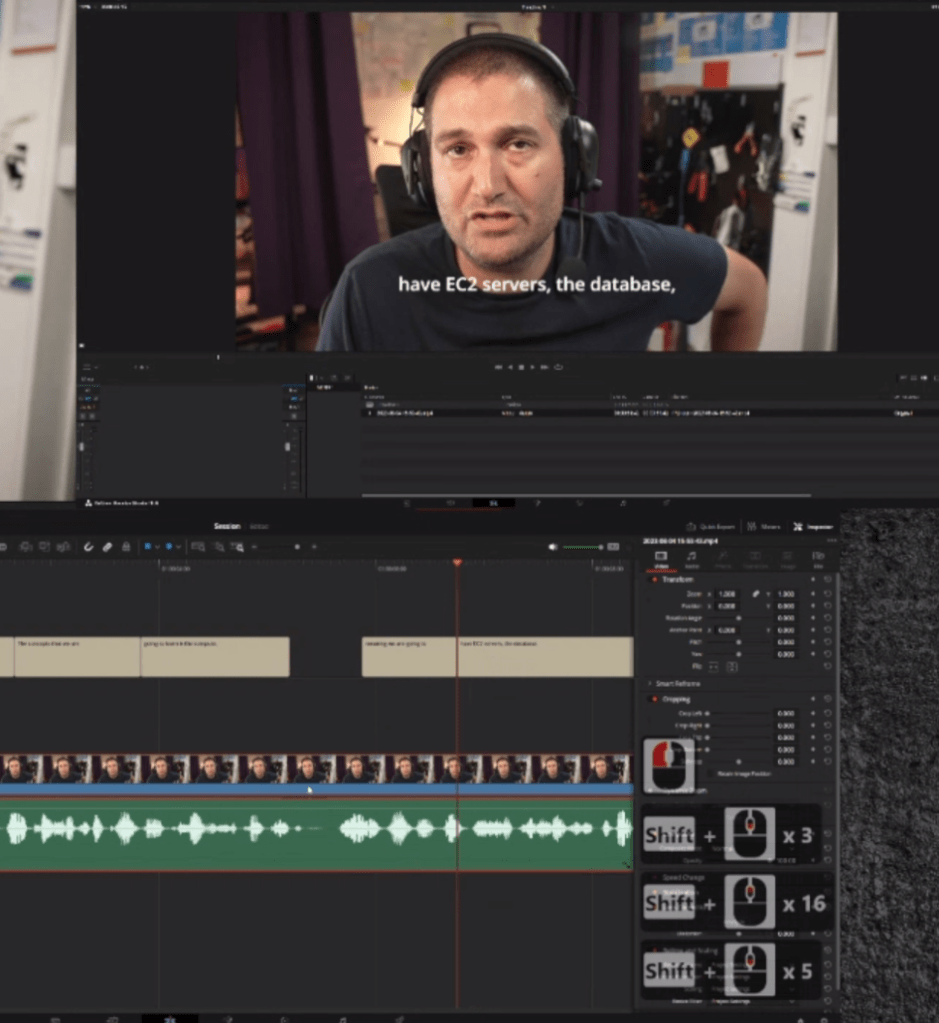
Task: Select the video clip thumbnail strip
Action: coord(316,769)
